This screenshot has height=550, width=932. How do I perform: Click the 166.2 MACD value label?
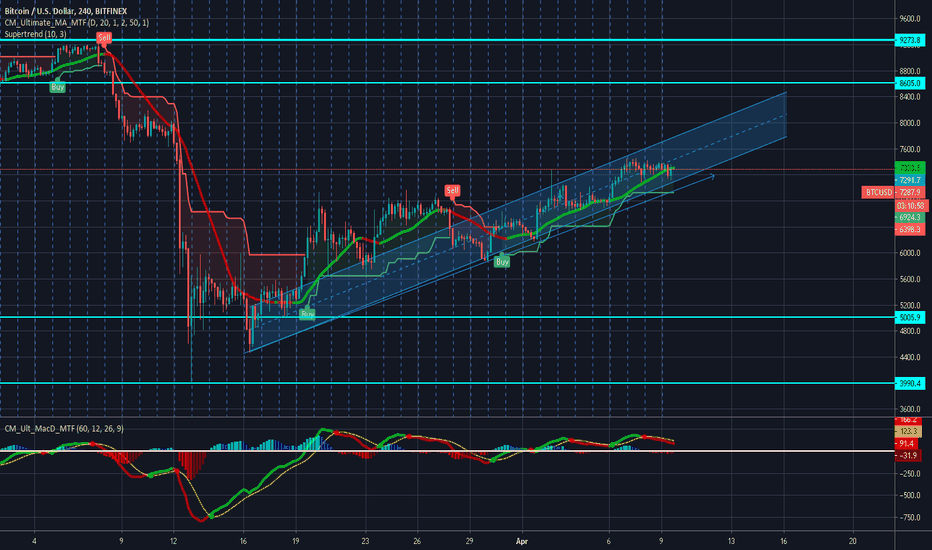tap(908, 420)
